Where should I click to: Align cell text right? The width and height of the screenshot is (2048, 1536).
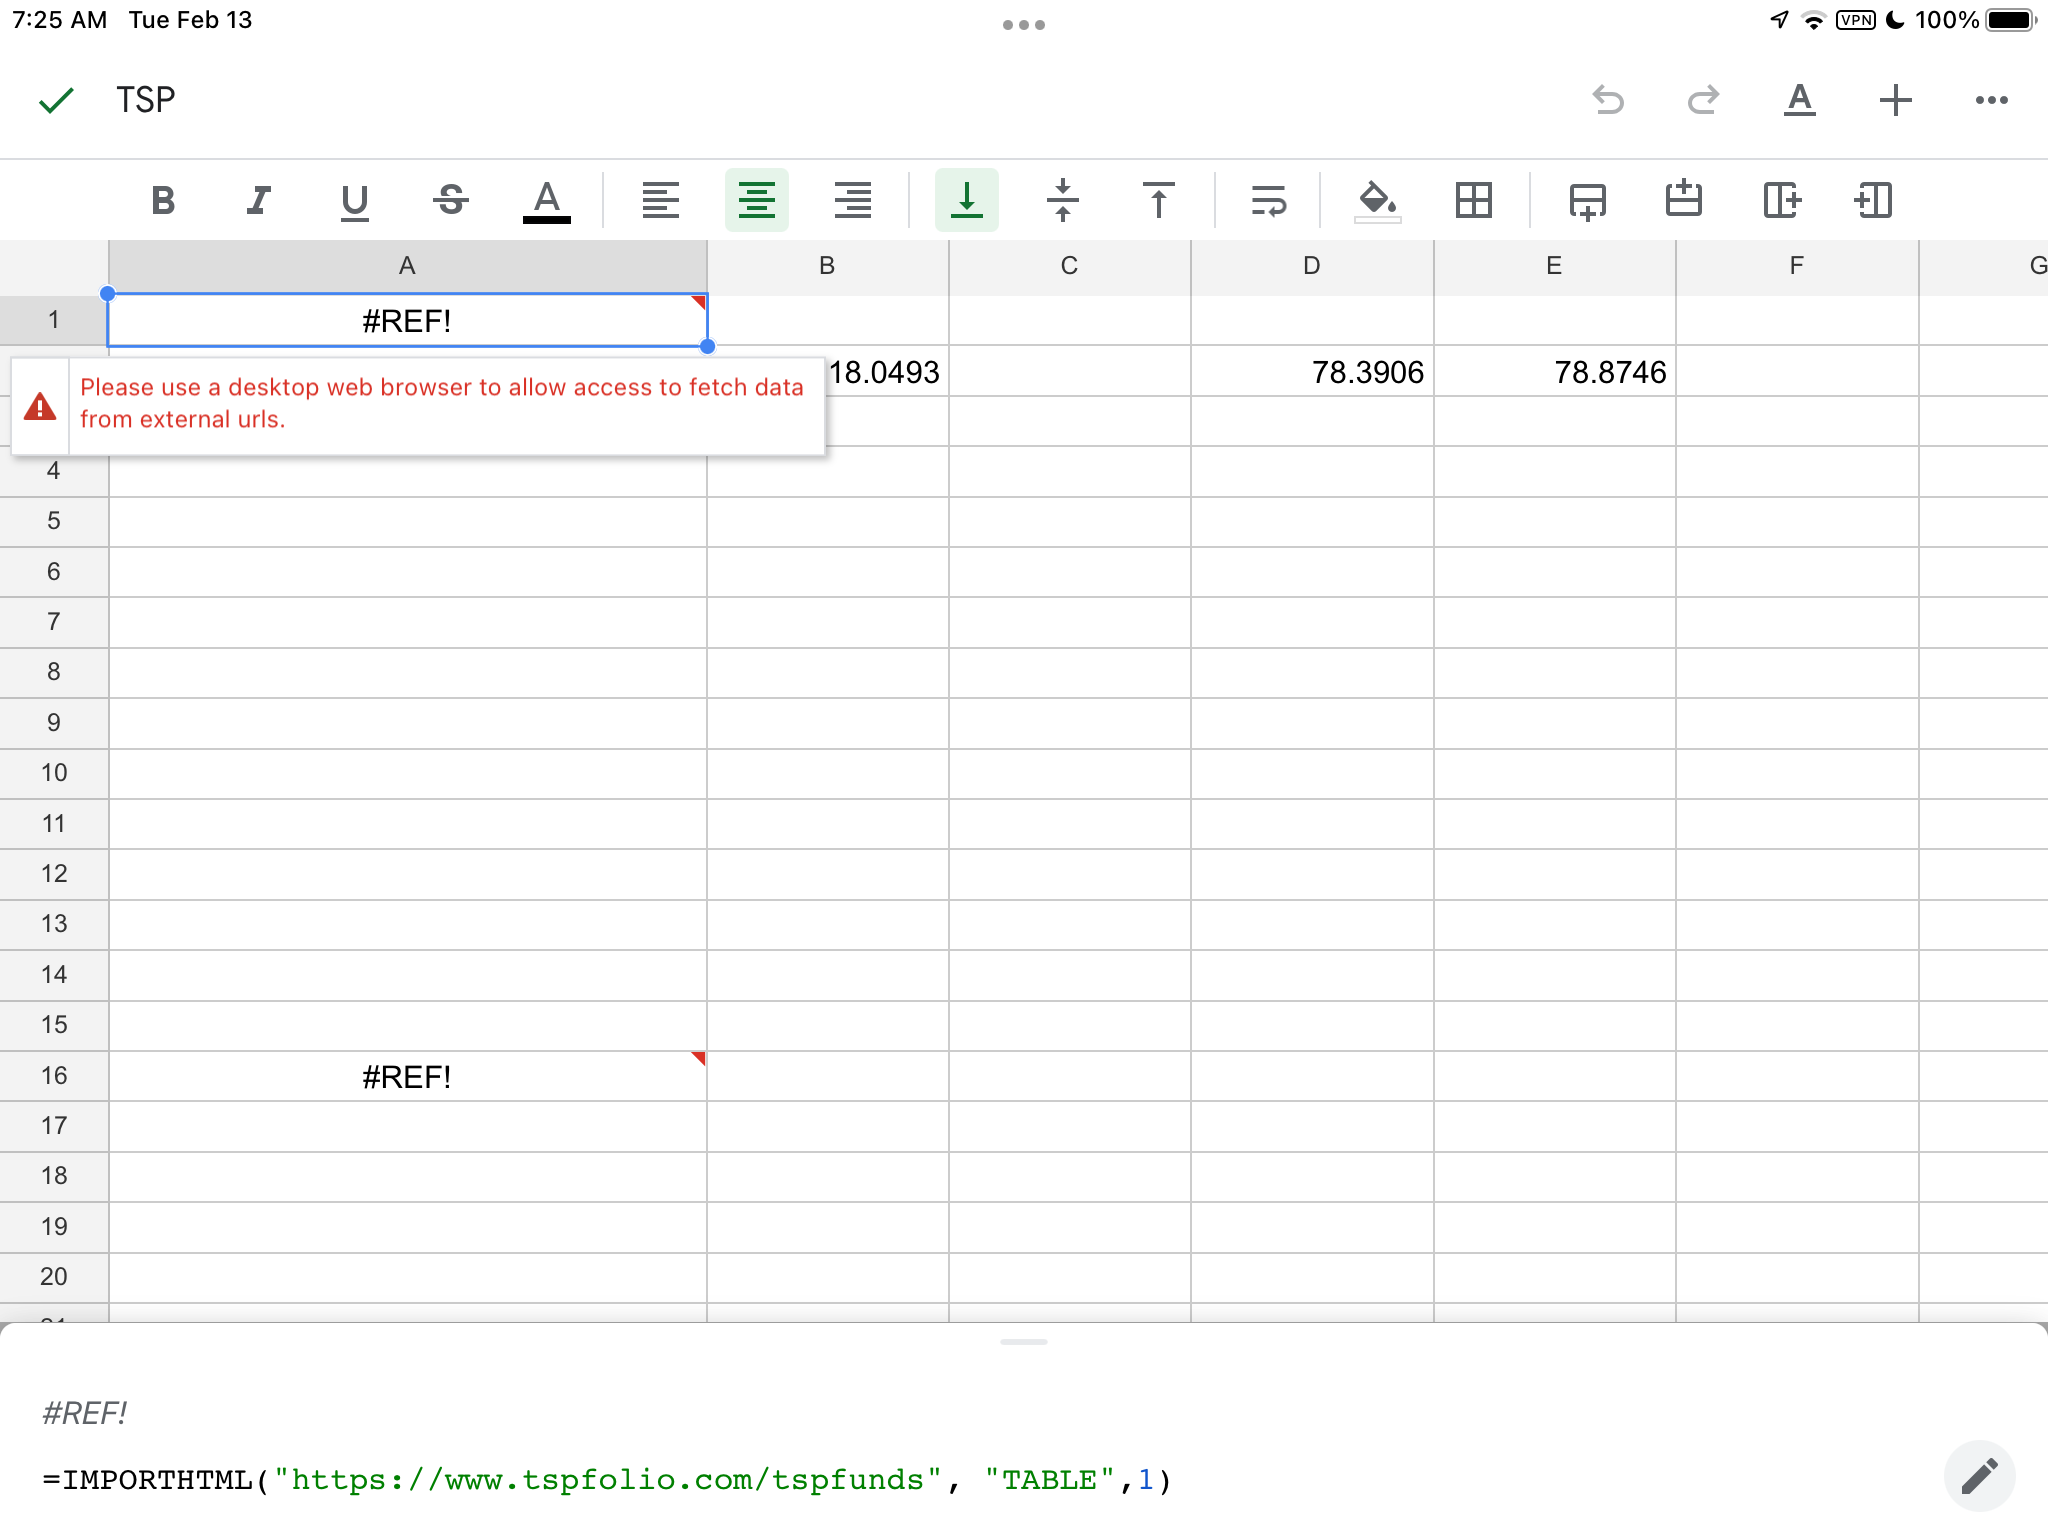point(853,201)
